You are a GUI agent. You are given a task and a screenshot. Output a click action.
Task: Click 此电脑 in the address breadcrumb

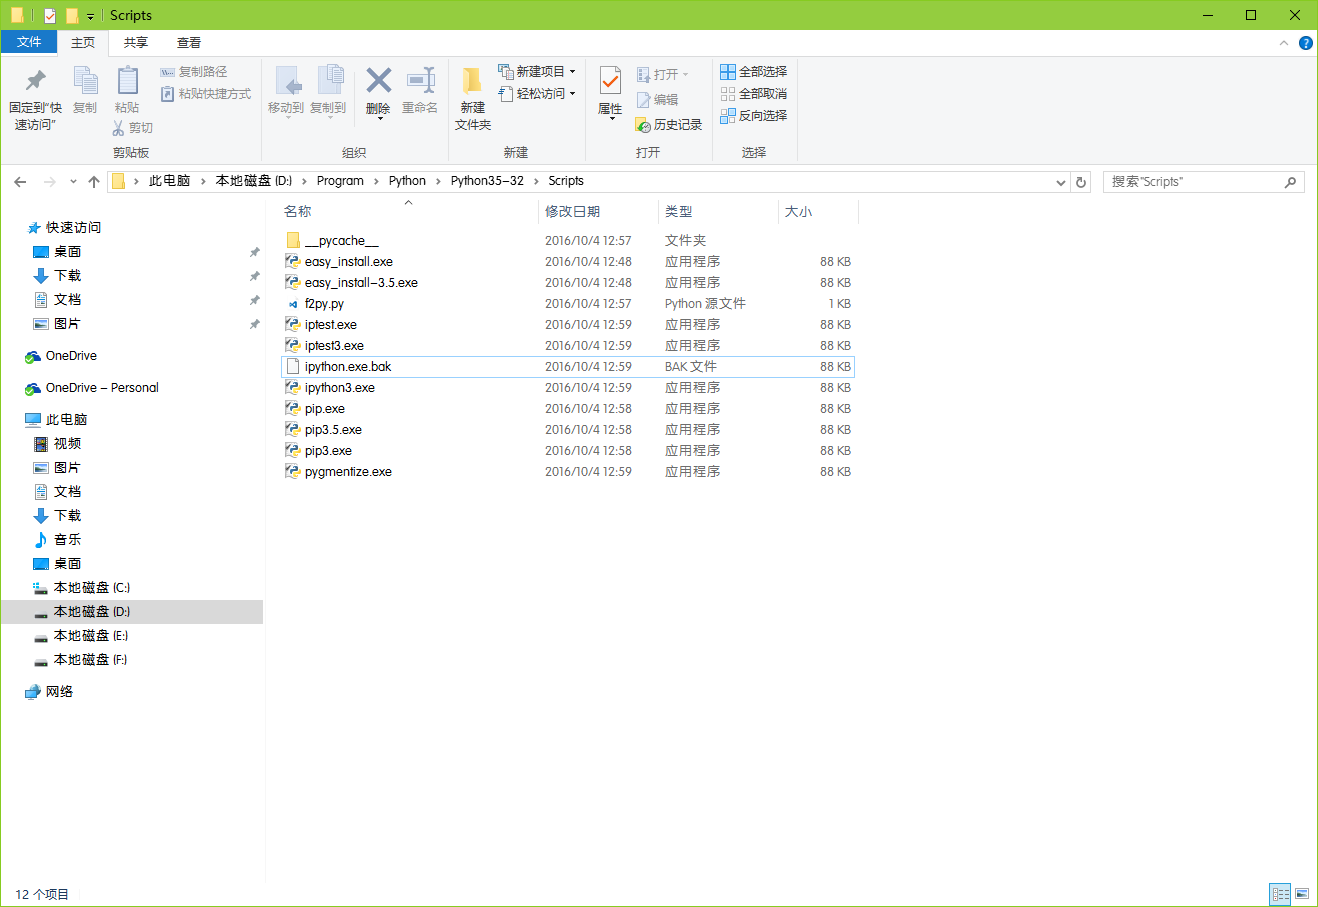pos(169,181)
